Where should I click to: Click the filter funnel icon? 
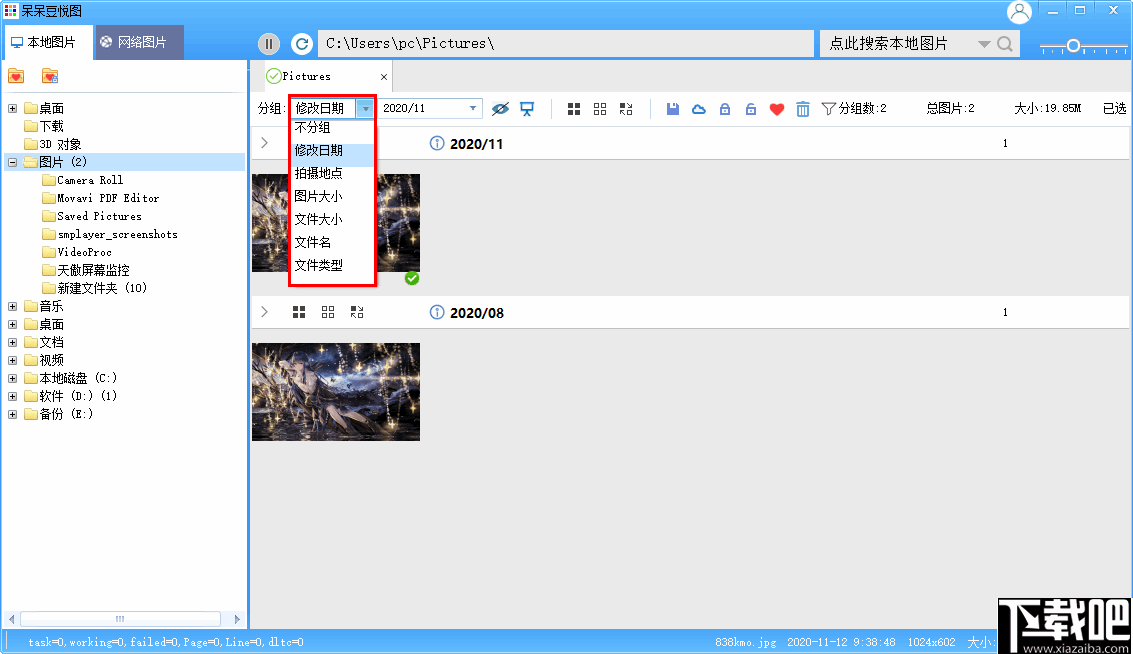(x=829, y=109)
